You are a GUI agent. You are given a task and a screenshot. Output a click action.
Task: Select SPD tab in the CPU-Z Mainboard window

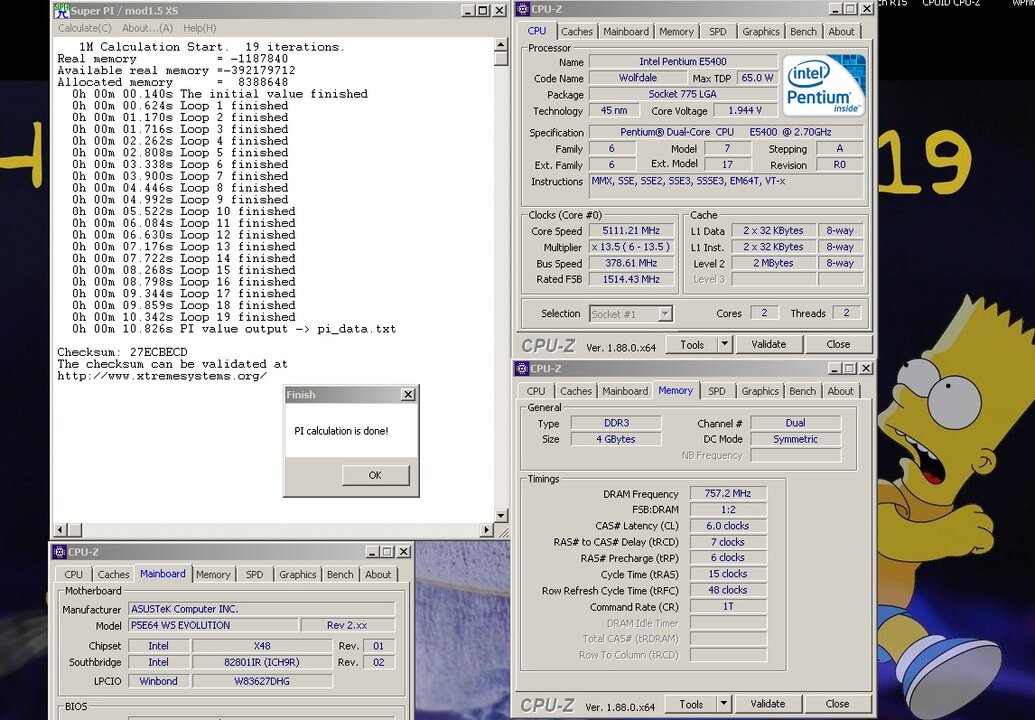click(255, 575)
